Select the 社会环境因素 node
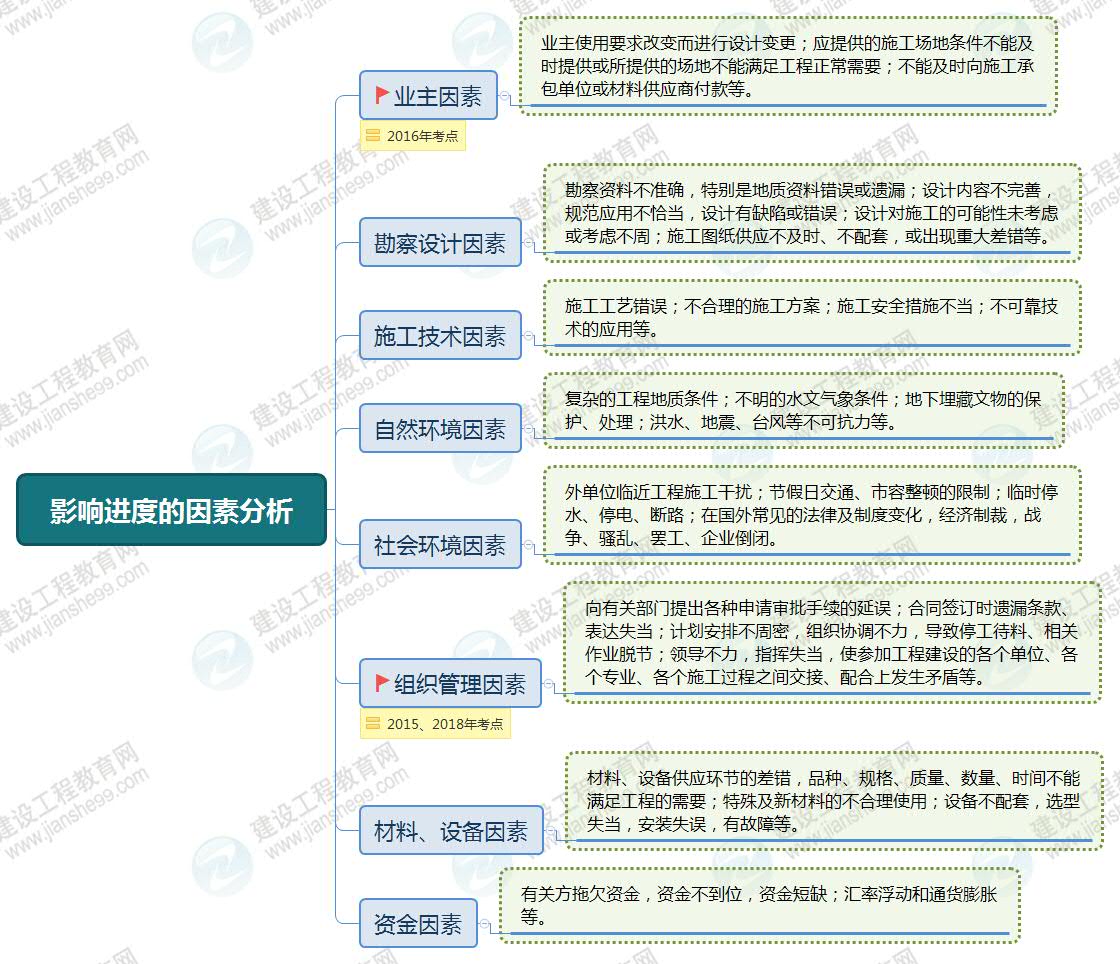The height and width of the screenshot is (964, 1120). [x=440, y=545]
